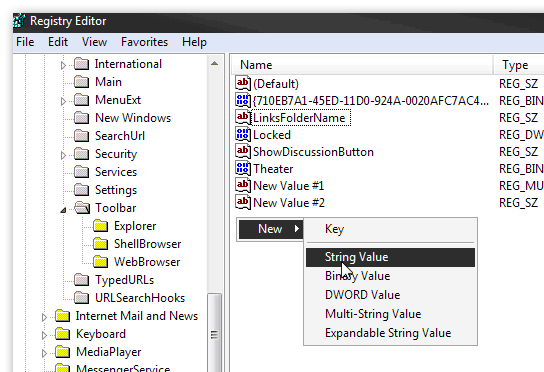Click the Keyboard folder icon
This screenshot has height=372, width=544.
[62, 334]
